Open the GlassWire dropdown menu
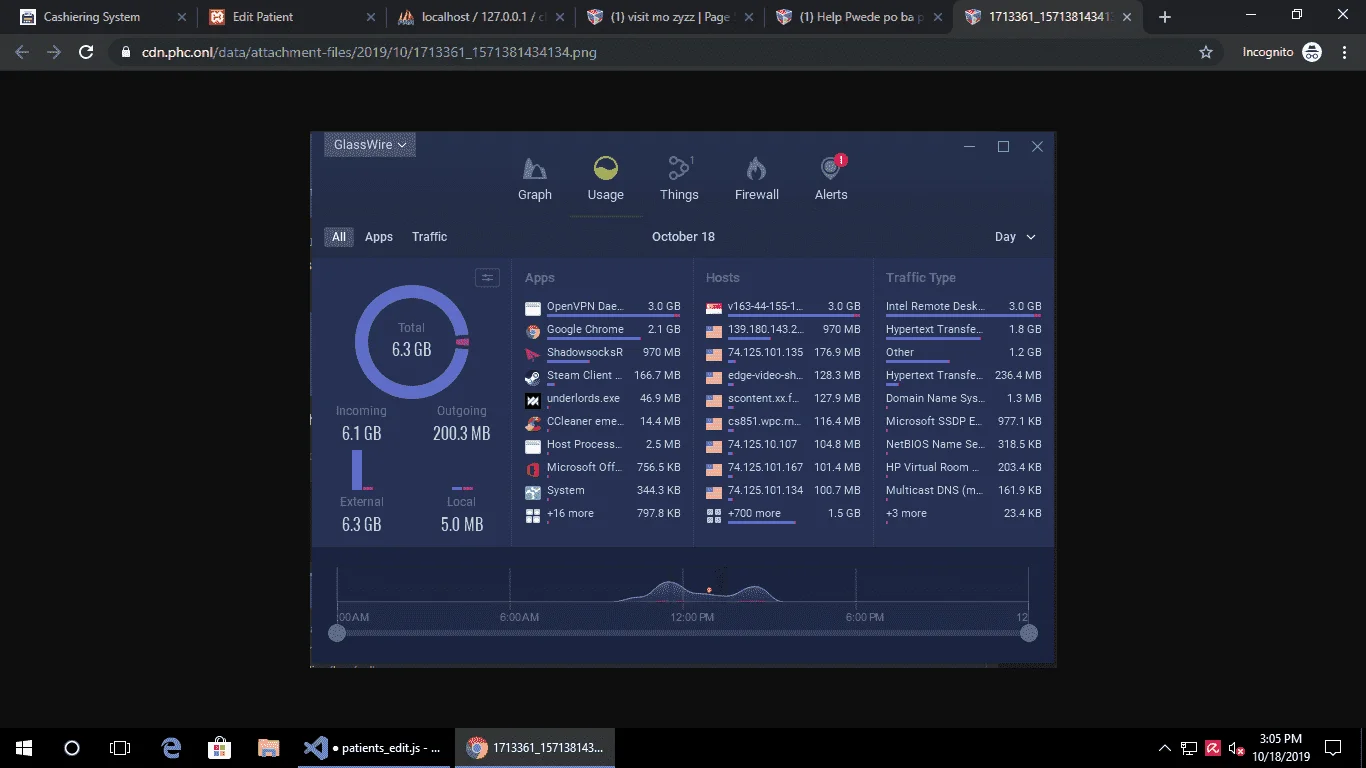Viewport: 1366px width, 768px height. pyautogui.click(x=370, y=145)
